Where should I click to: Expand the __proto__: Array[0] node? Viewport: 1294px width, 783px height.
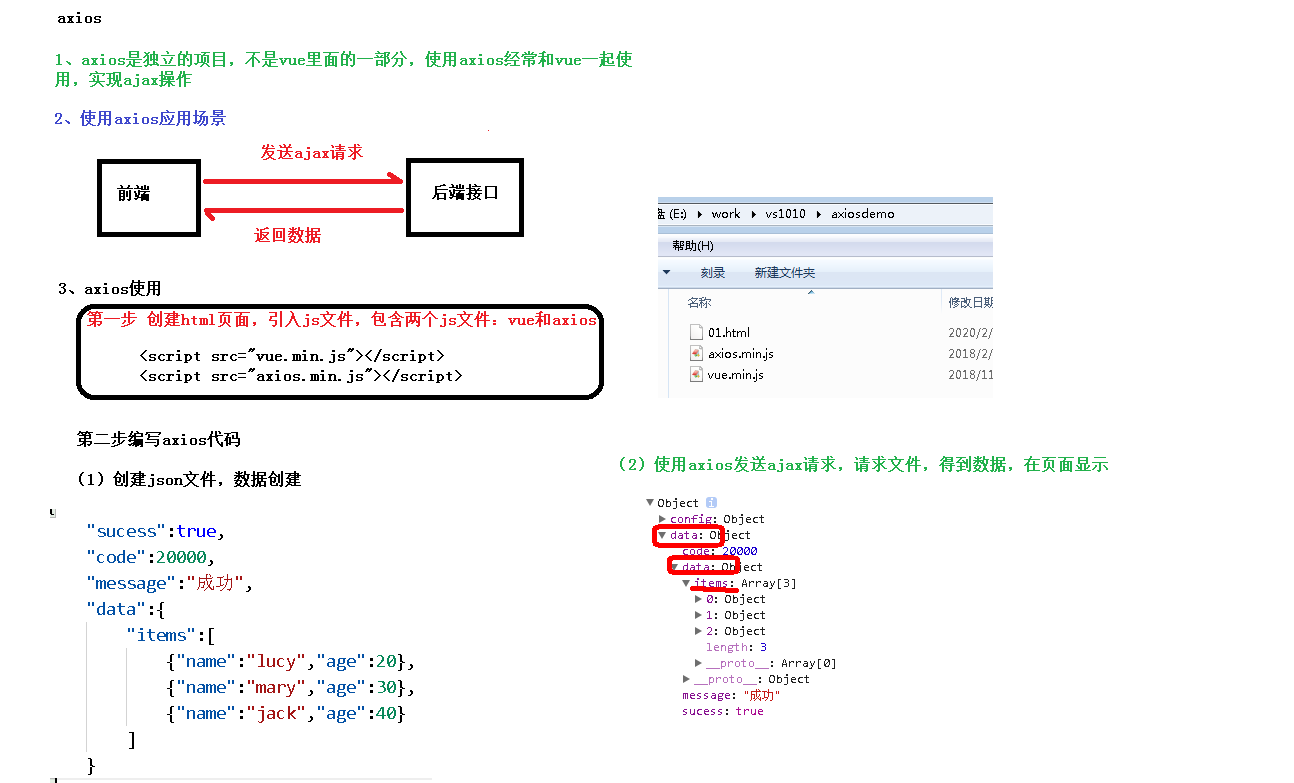click(x=699, y=663)
